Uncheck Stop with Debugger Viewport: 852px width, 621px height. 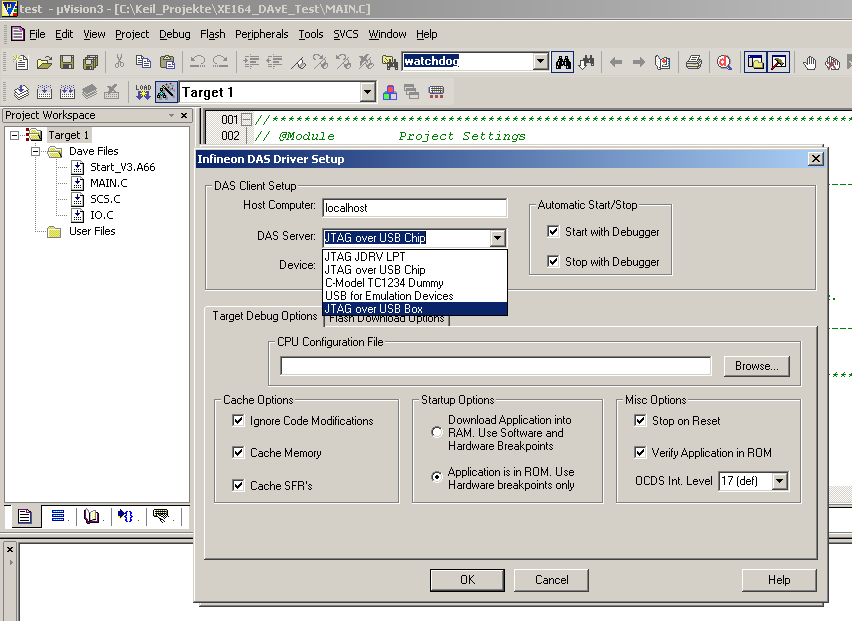pos(553,261)
